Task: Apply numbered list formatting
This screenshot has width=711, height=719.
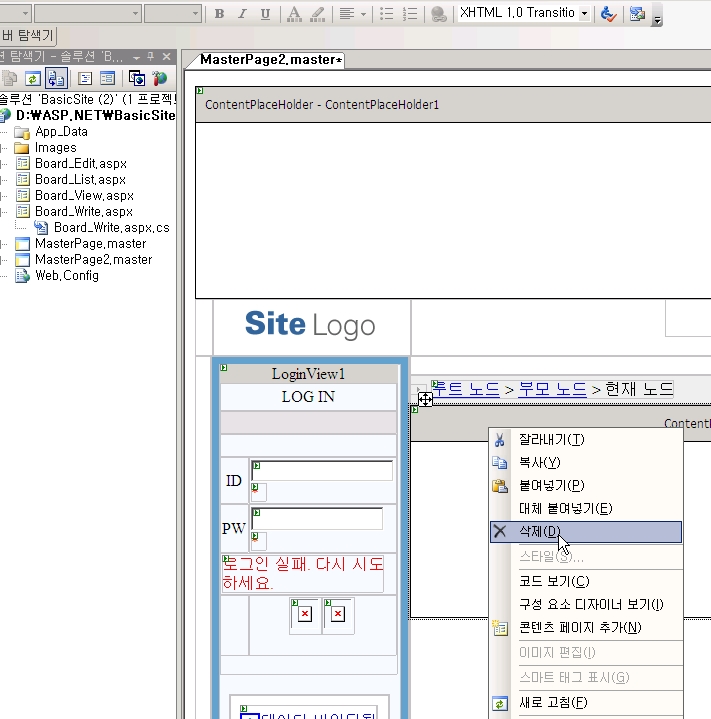Action: click(x=410, y=14)
